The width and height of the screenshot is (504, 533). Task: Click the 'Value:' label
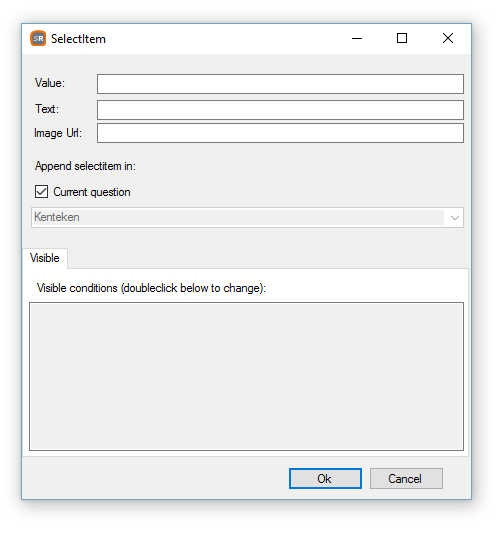click(x=50, y=83)
